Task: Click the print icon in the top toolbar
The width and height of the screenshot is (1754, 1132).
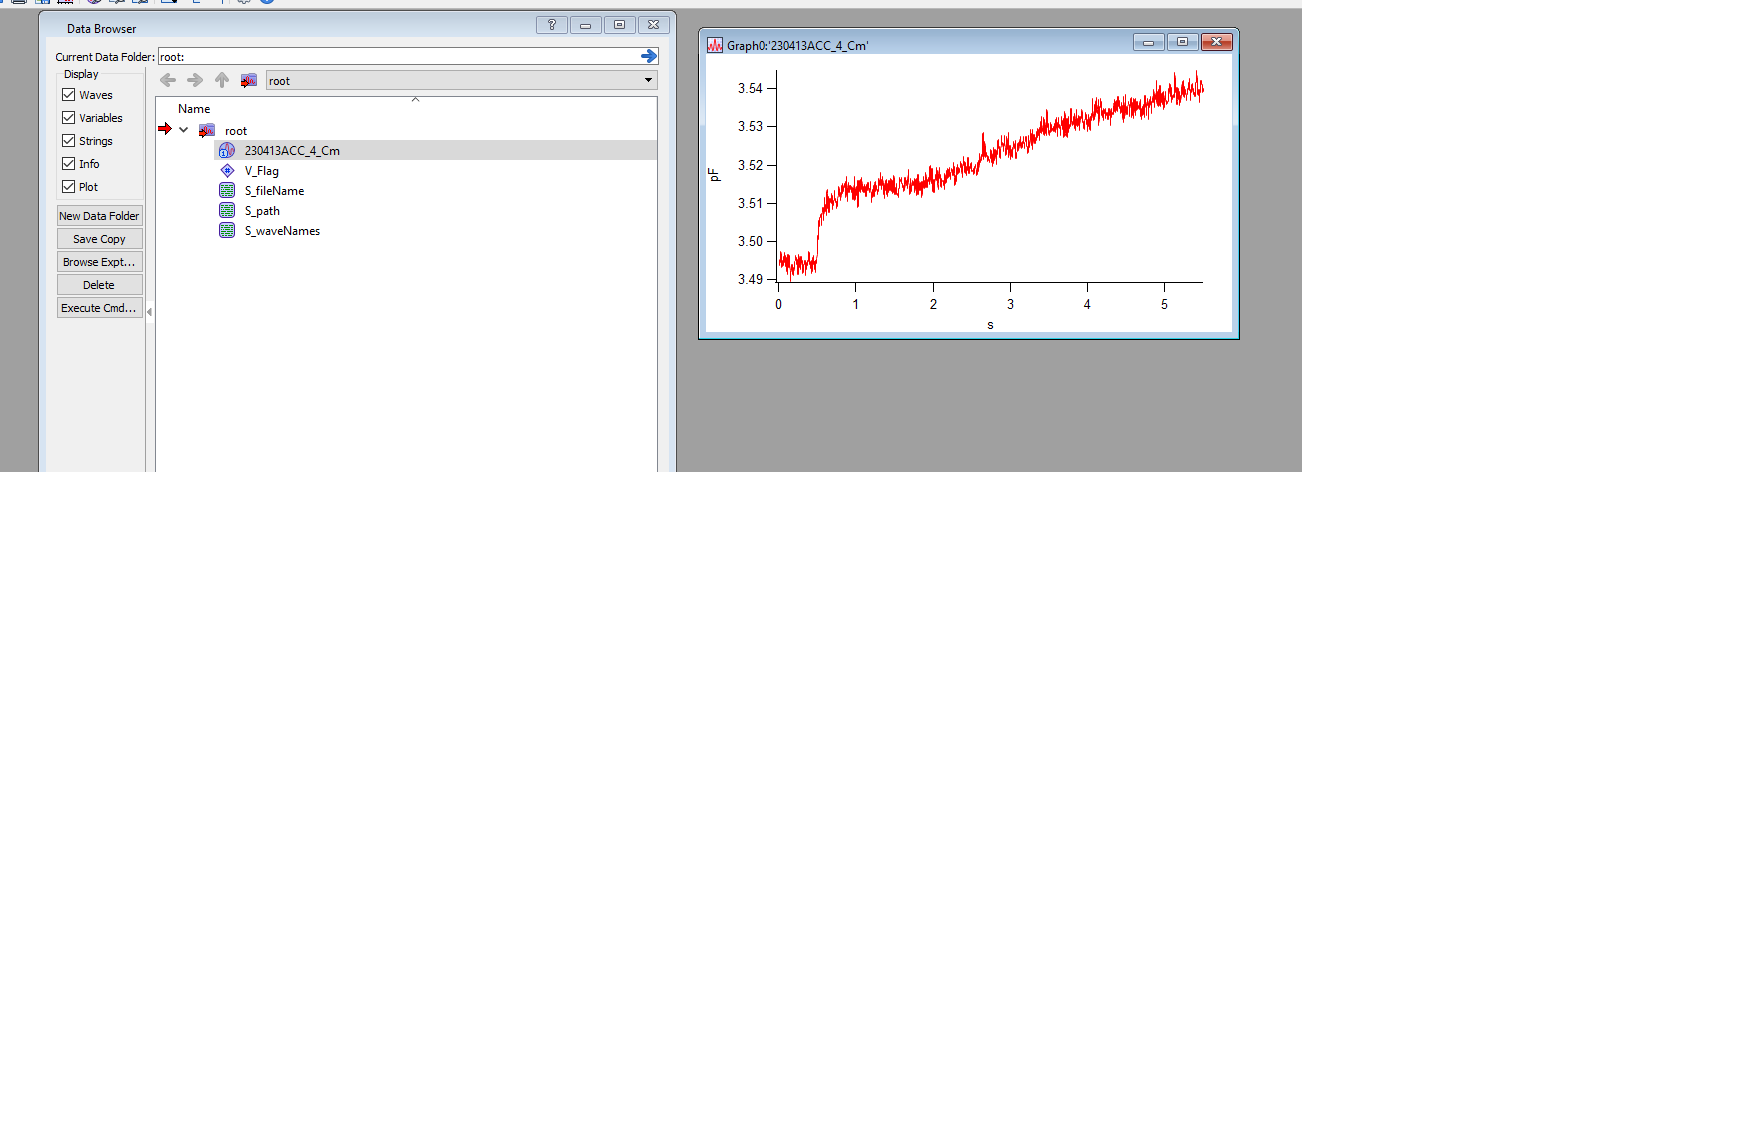Action: 19,2
